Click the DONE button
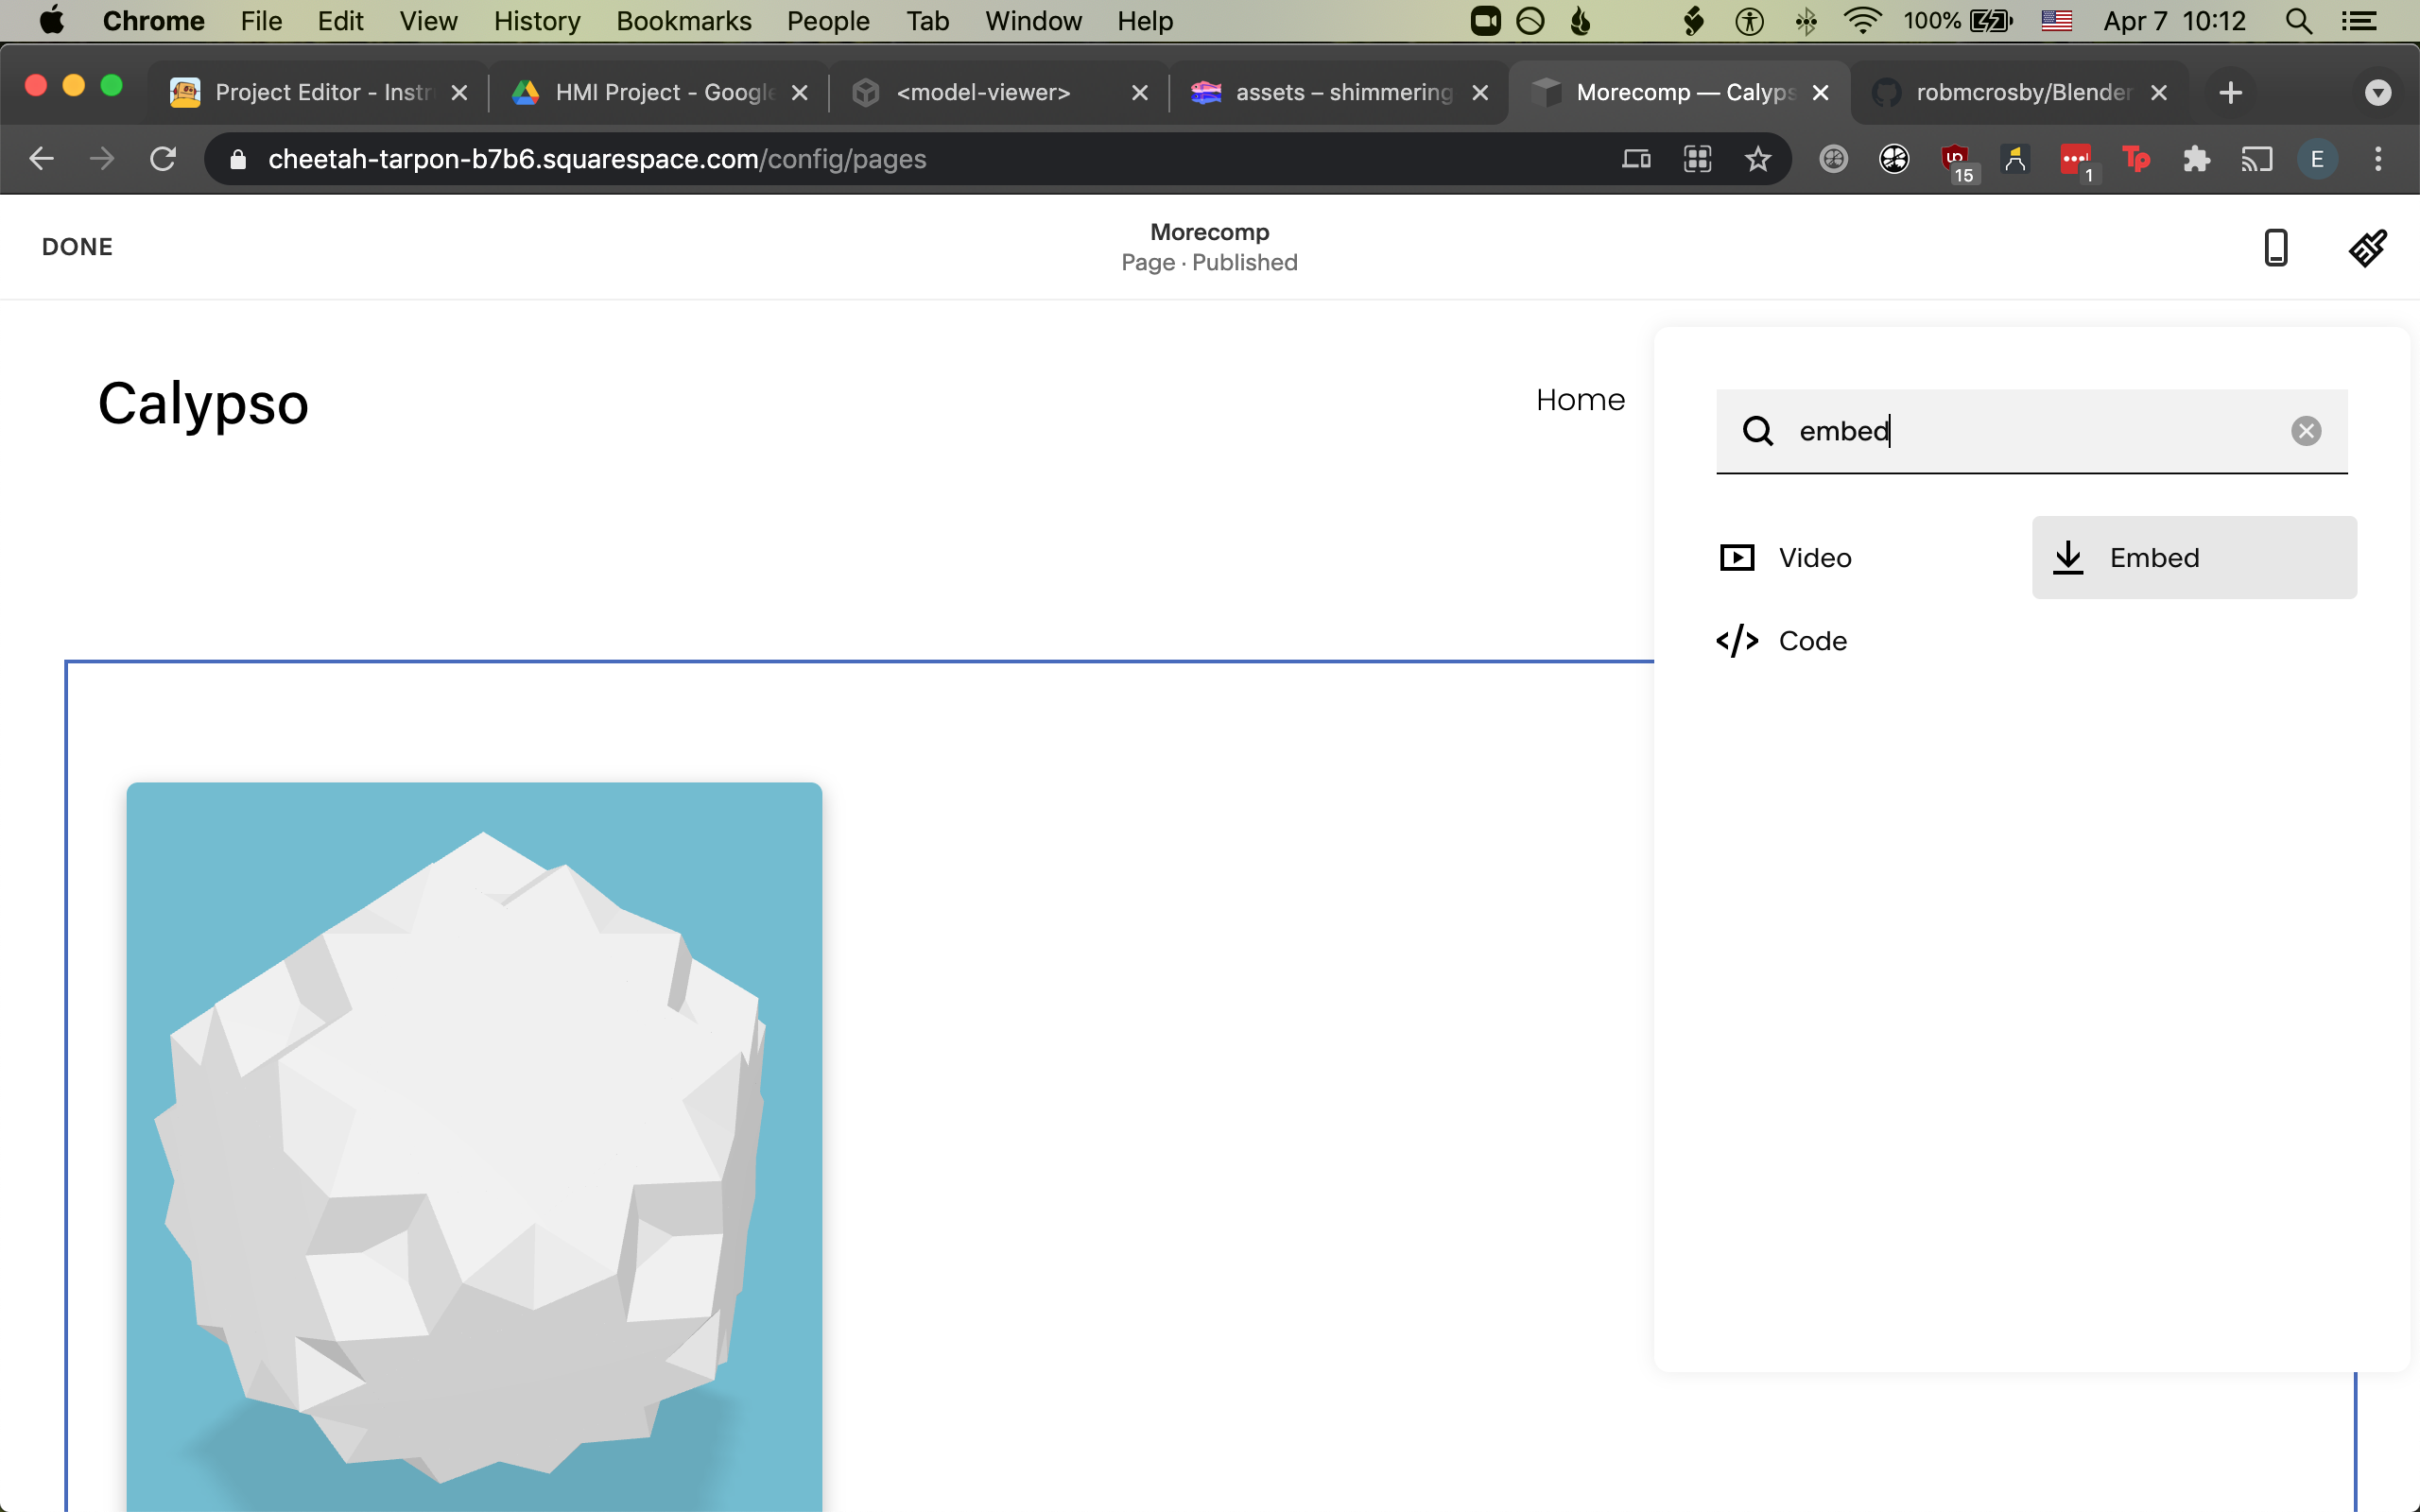This screenshot has height=1512, width=2420. (77, 246)
